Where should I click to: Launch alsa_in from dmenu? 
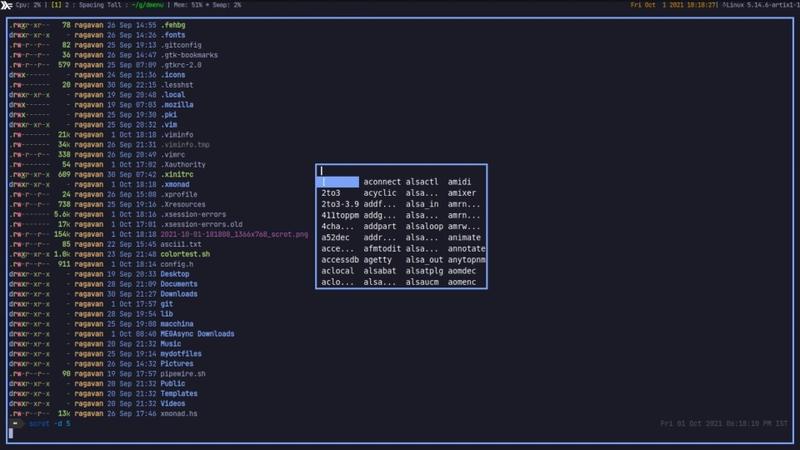[x=422, y=204]
